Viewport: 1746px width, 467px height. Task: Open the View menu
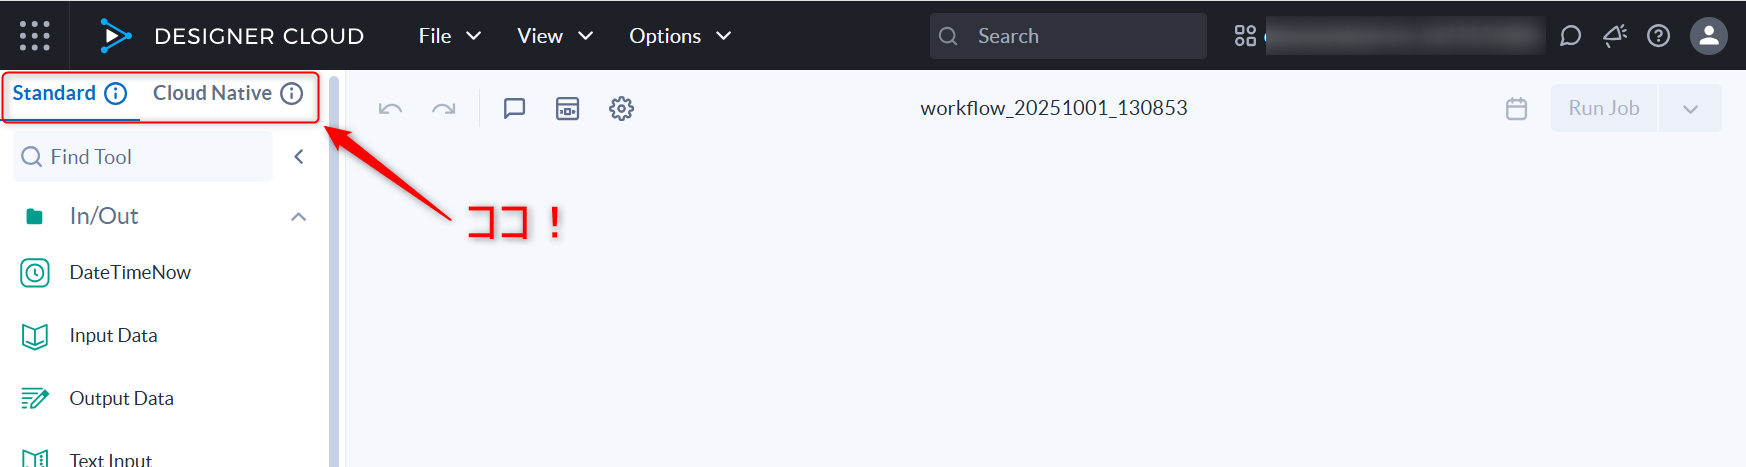point(555,36)
